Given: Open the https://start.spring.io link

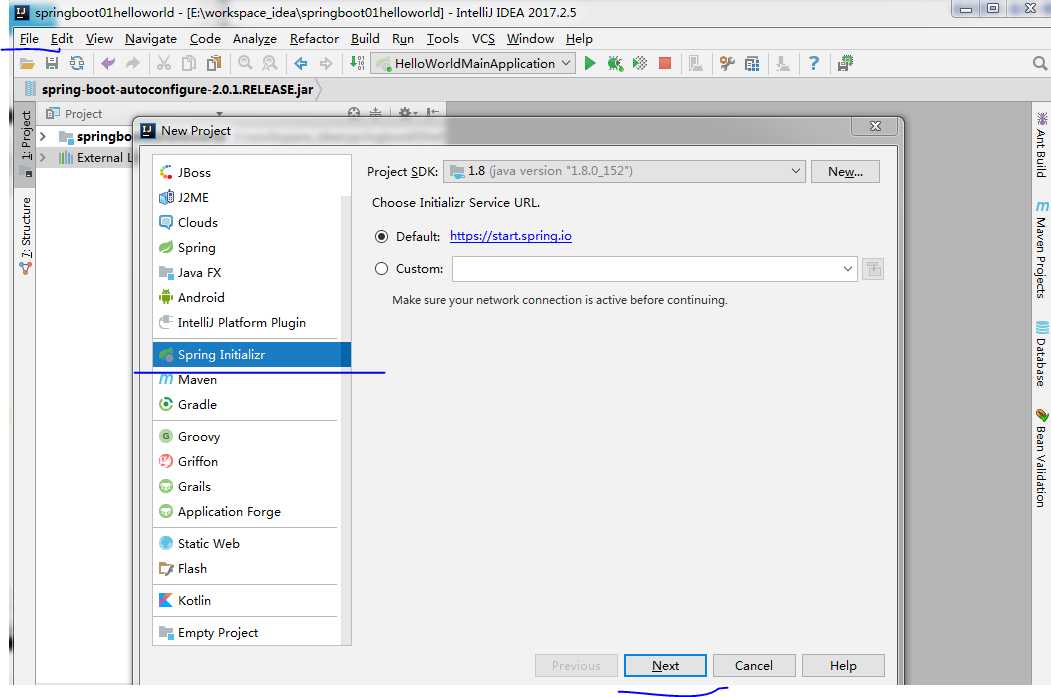Looking at the screenshot, I should click(x=511, y=236).
